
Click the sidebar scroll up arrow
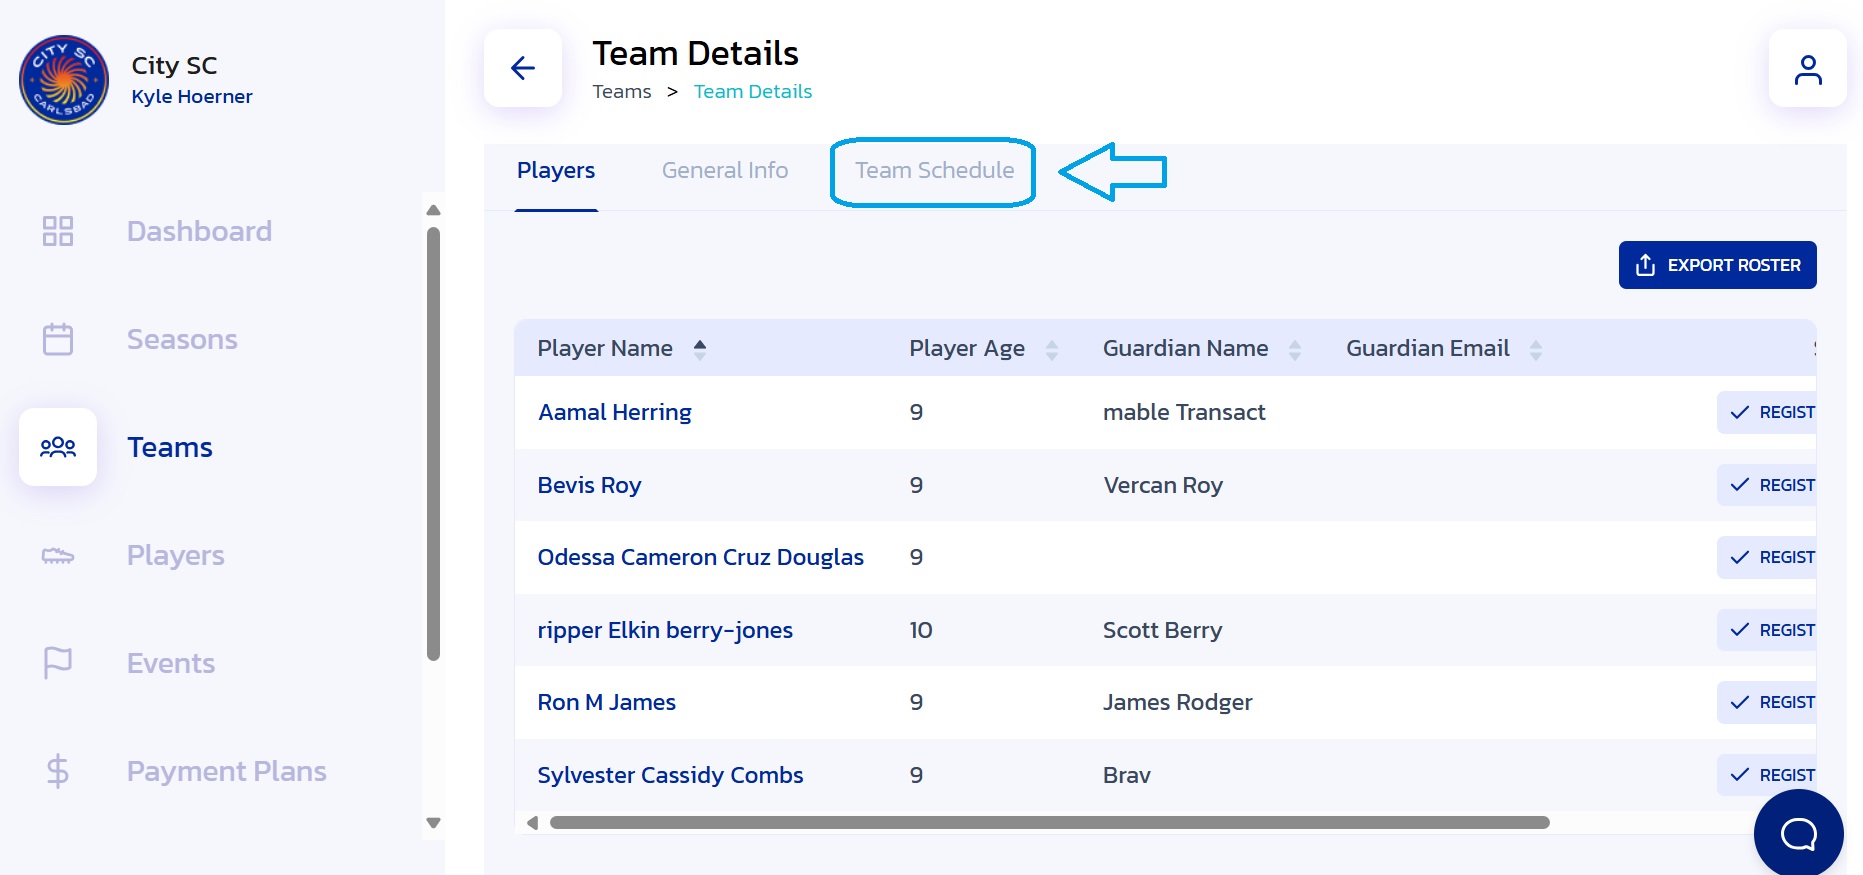(x=433, y=210)
